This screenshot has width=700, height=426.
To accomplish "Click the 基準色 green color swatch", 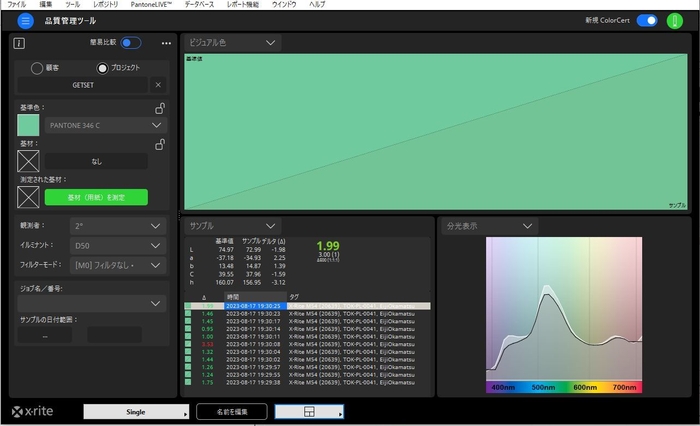I will 29,125.
